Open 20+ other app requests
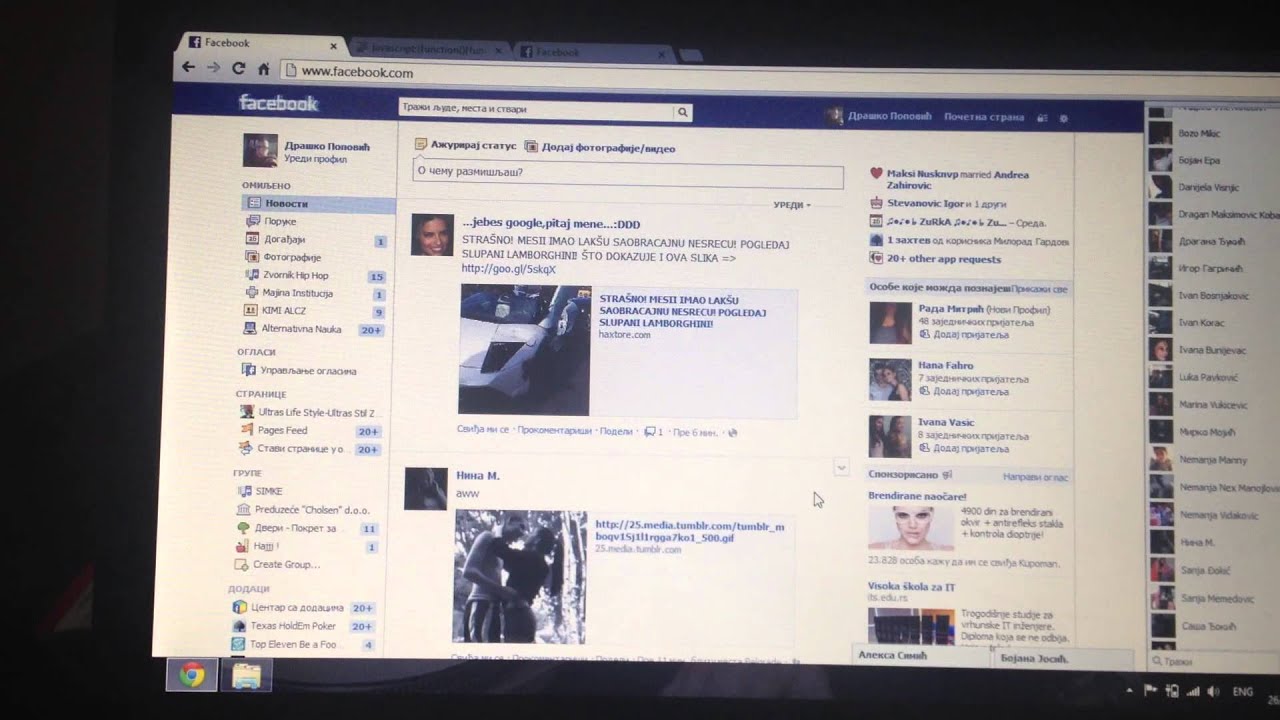 pos(944,259)
